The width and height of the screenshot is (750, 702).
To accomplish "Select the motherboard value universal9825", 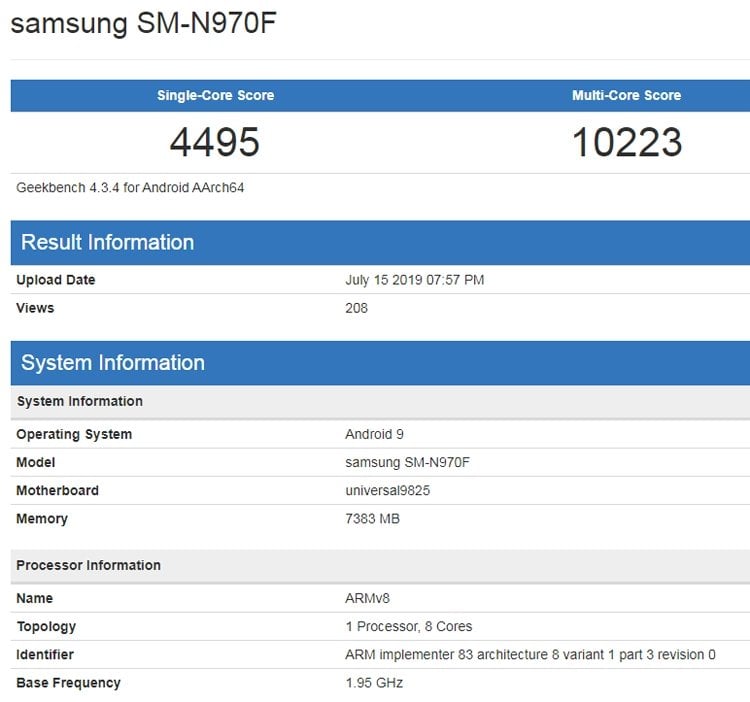I will point(387,491).
